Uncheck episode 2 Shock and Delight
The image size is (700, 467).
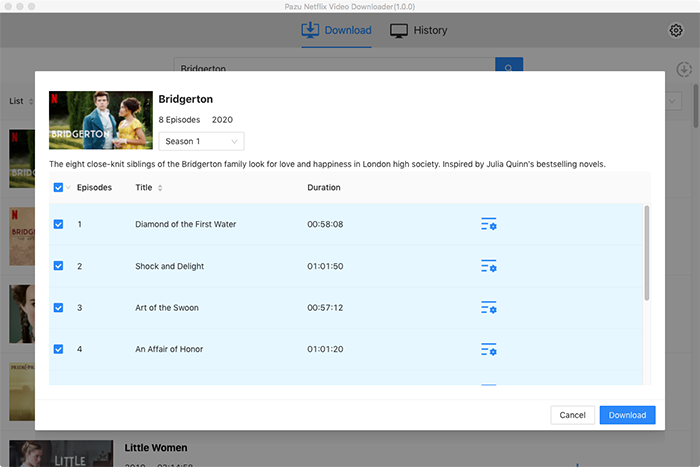58,266
